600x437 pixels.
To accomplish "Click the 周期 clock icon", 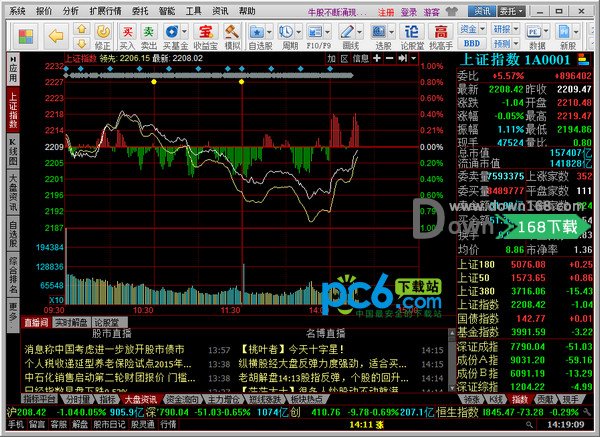I will coord(285,32).
